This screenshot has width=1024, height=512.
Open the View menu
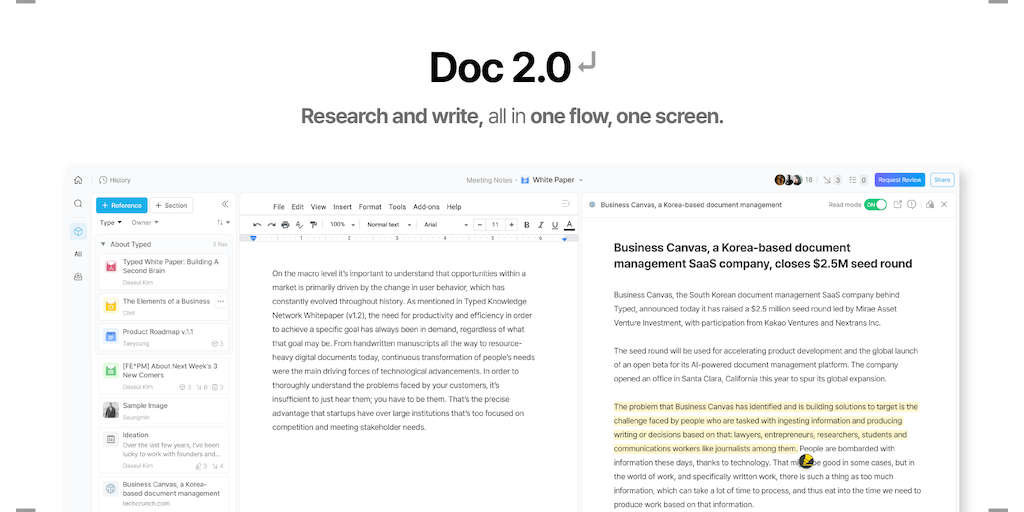coord(318,207)
